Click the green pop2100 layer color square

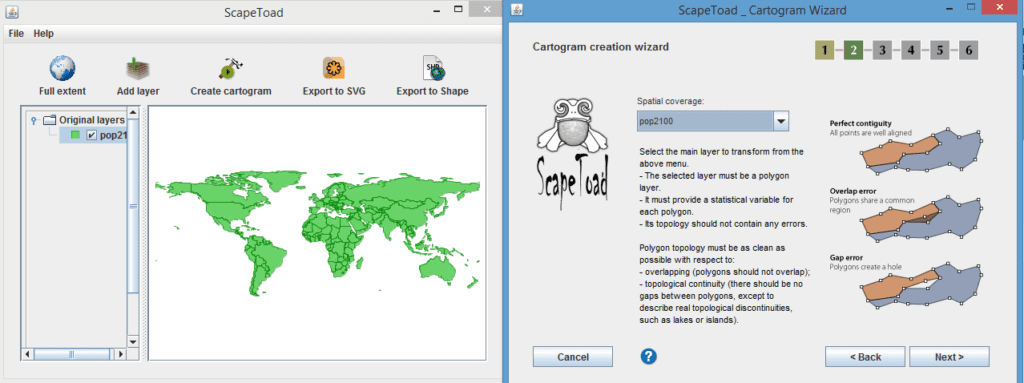coord(75,135)
